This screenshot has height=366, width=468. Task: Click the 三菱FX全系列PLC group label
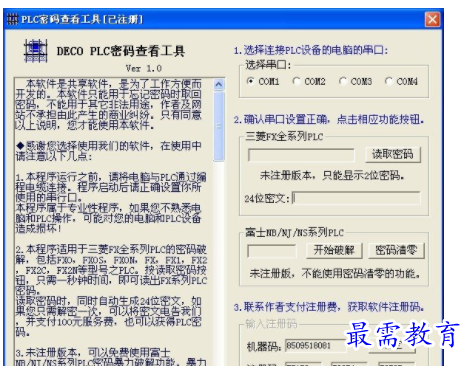tap(284, 136)
